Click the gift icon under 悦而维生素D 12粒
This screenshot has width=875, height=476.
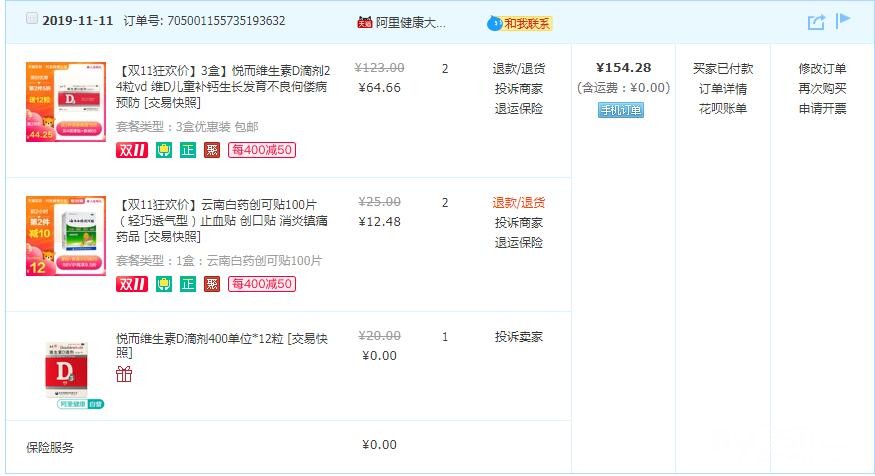click(x=124, y=374)
